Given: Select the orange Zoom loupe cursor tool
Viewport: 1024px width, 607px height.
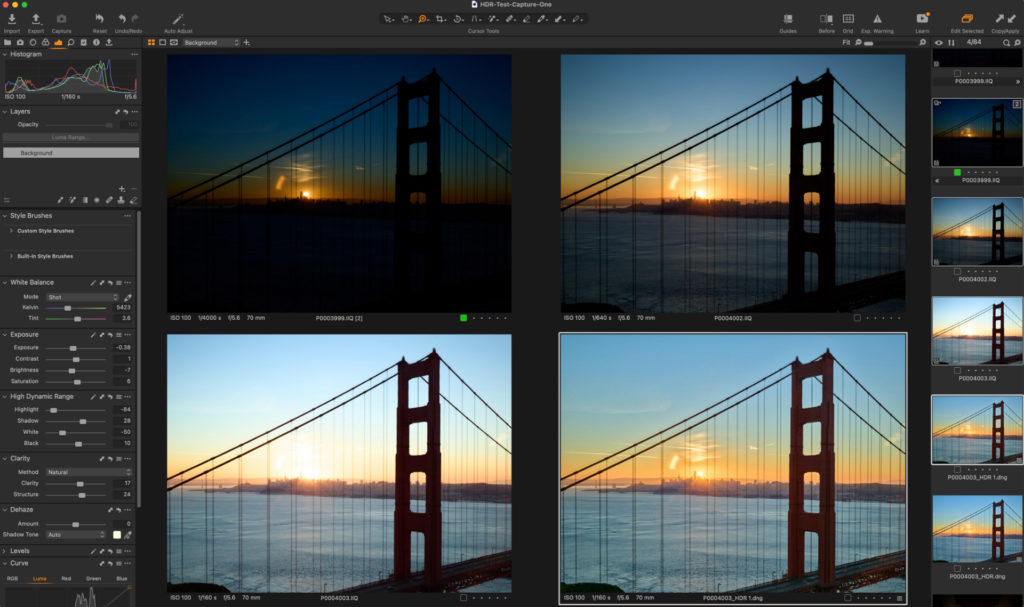Looking at the screenshot, I should [x=423, y=19].
